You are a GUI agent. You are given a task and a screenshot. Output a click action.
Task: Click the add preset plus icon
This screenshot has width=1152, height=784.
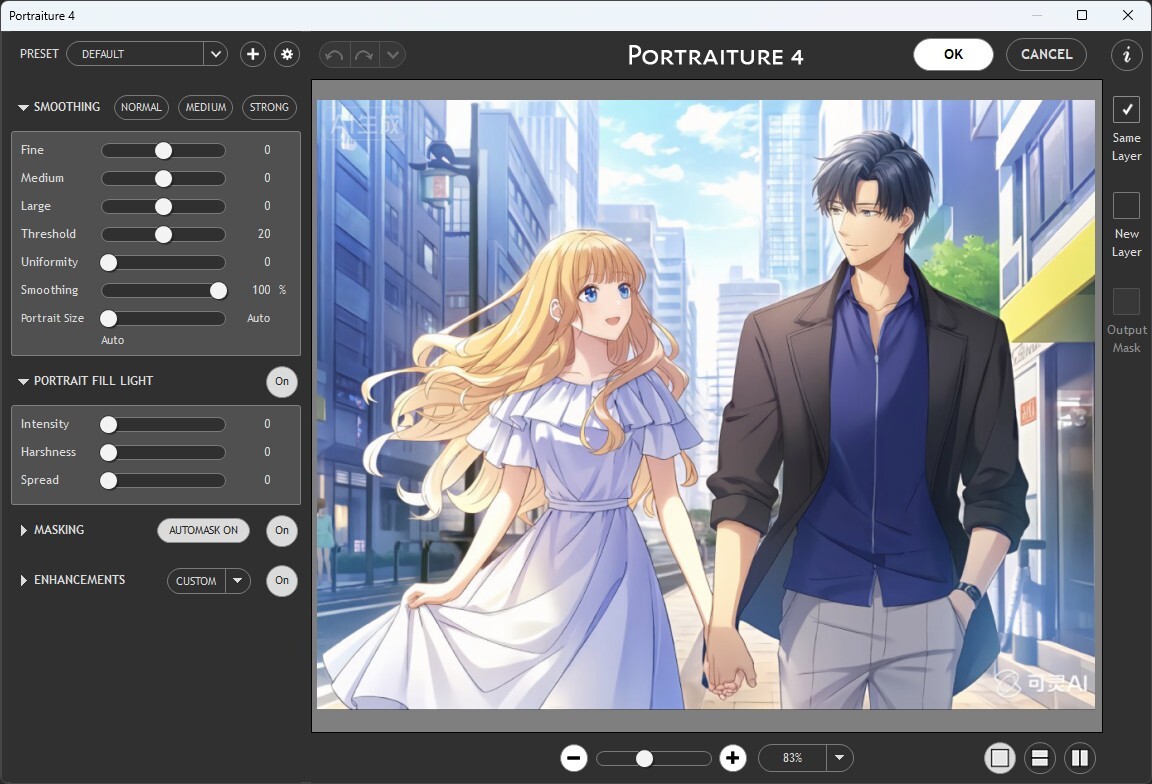pyautogui.click(x=253, y=54)
